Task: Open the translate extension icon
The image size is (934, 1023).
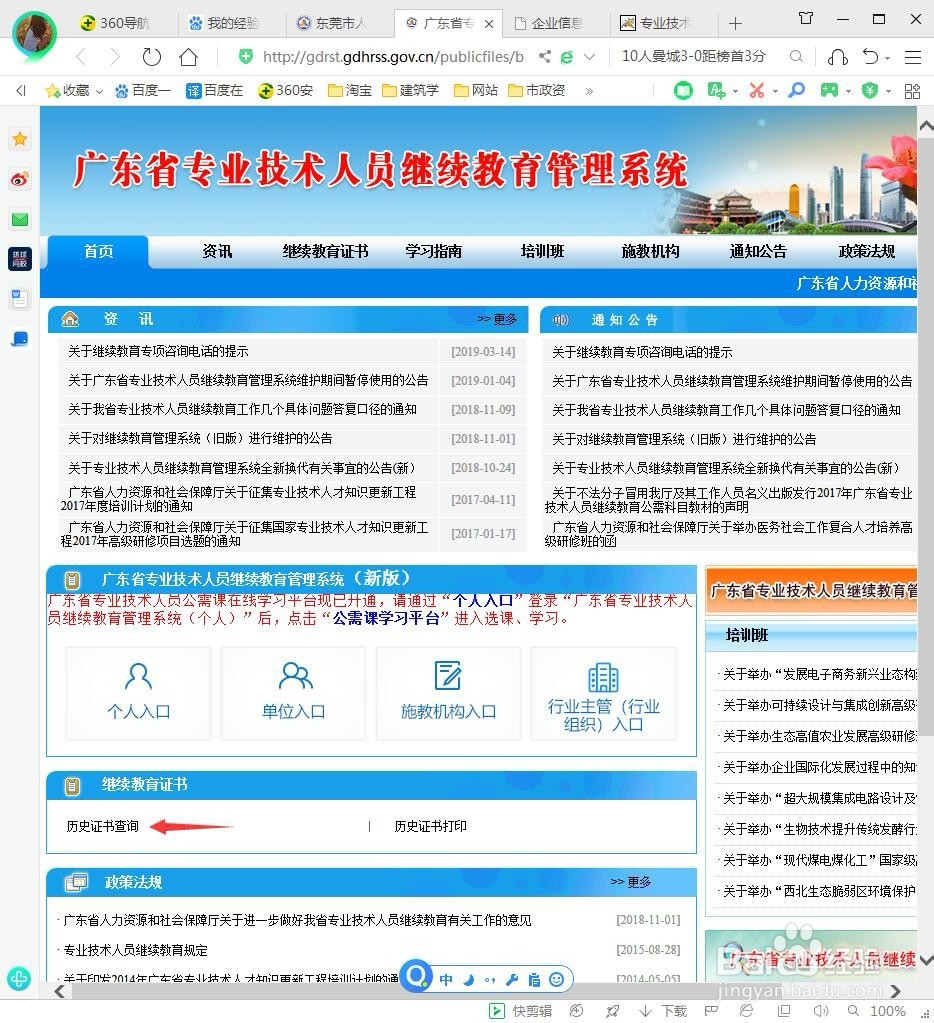Action: pos(715,90)
